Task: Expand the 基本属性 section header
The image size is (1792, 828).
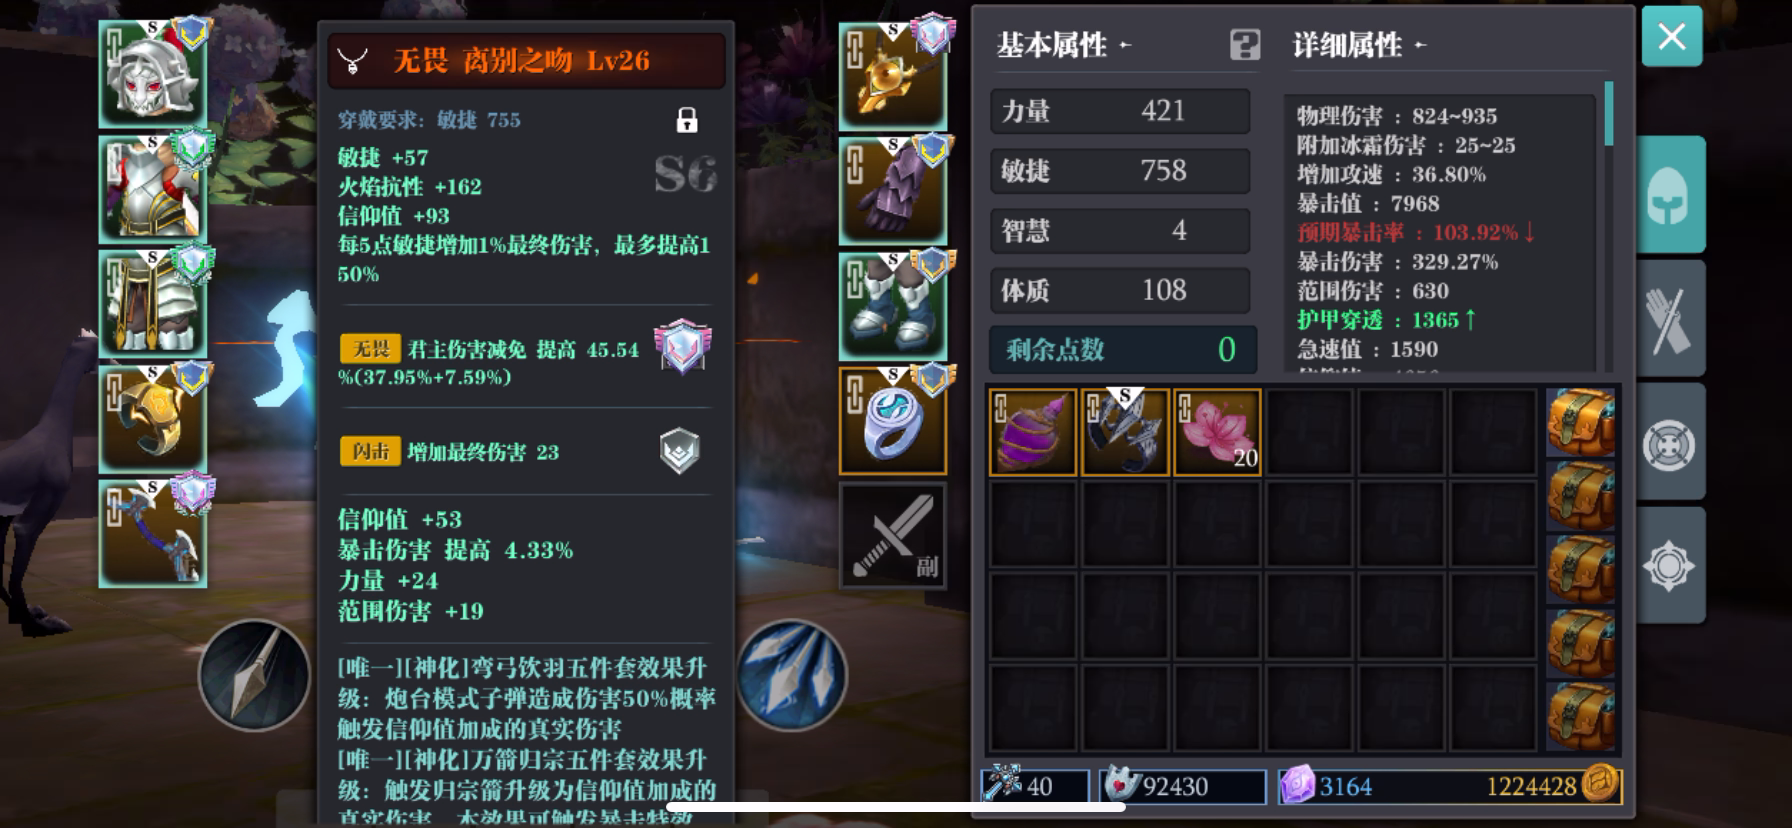Action: pos(1064,45)
